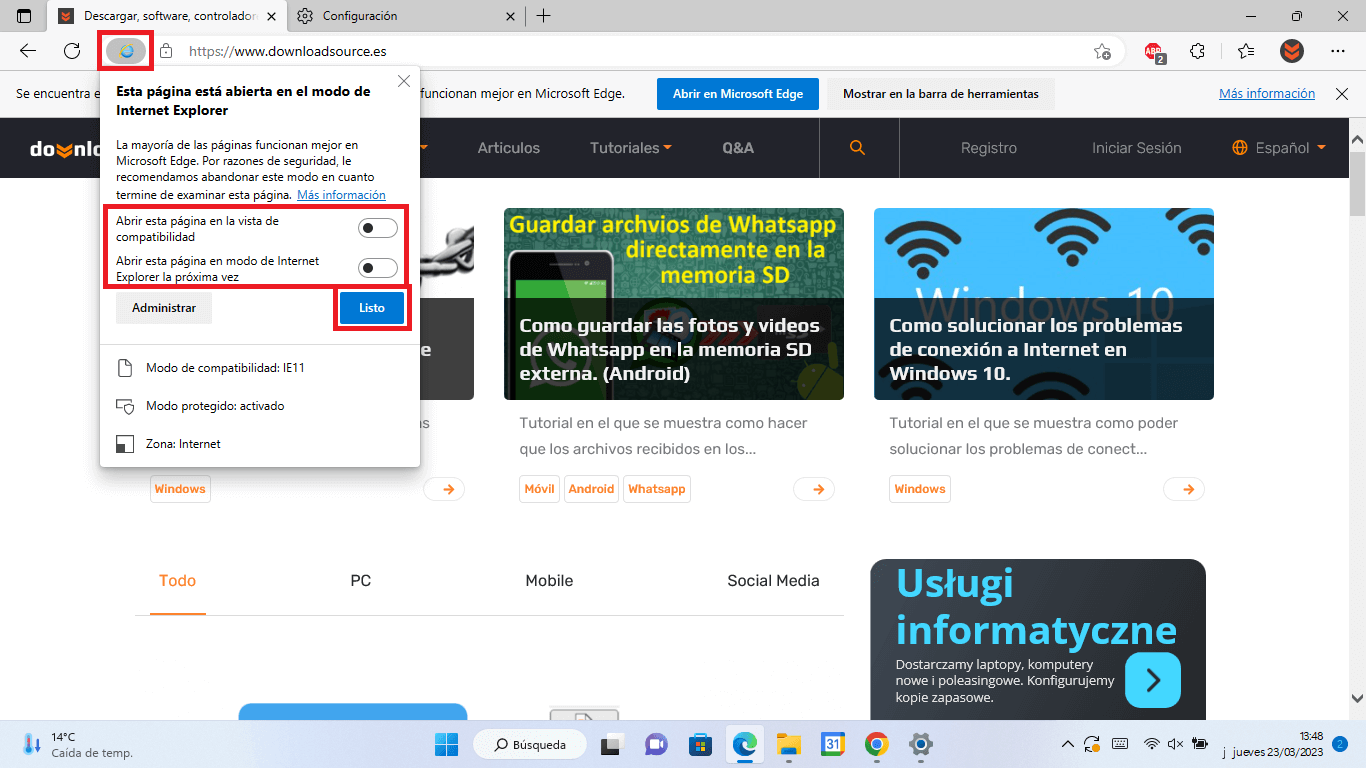Open the Extensions puzzle icon
Viewport: 1366px width, 768px height.
tap(1197, 51)
